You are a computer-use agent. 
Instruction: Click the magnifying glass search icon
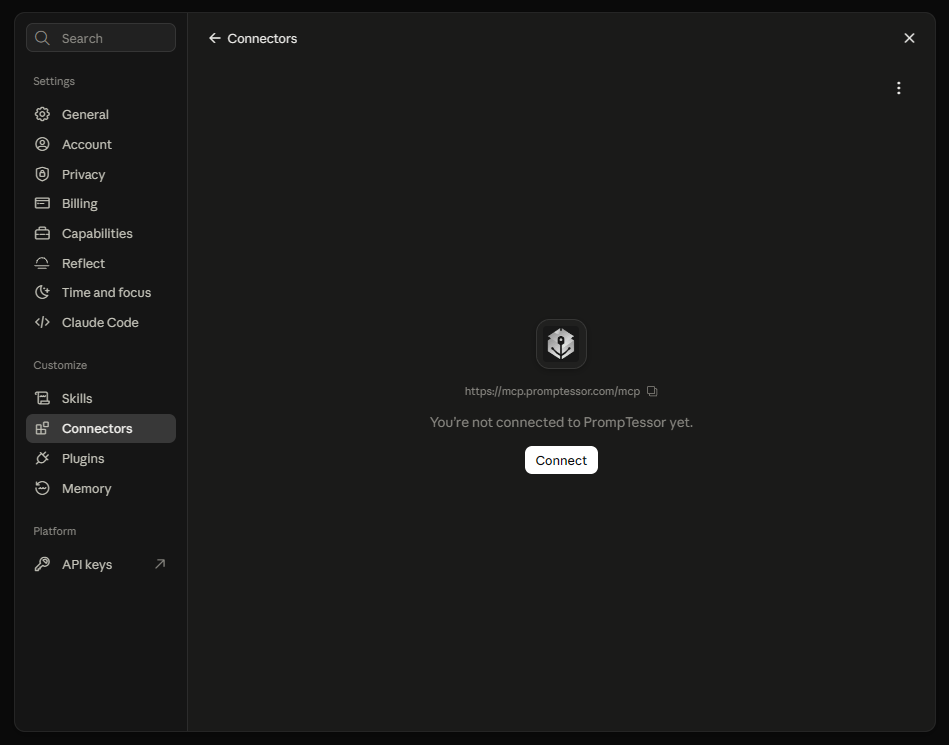(42, 38)
